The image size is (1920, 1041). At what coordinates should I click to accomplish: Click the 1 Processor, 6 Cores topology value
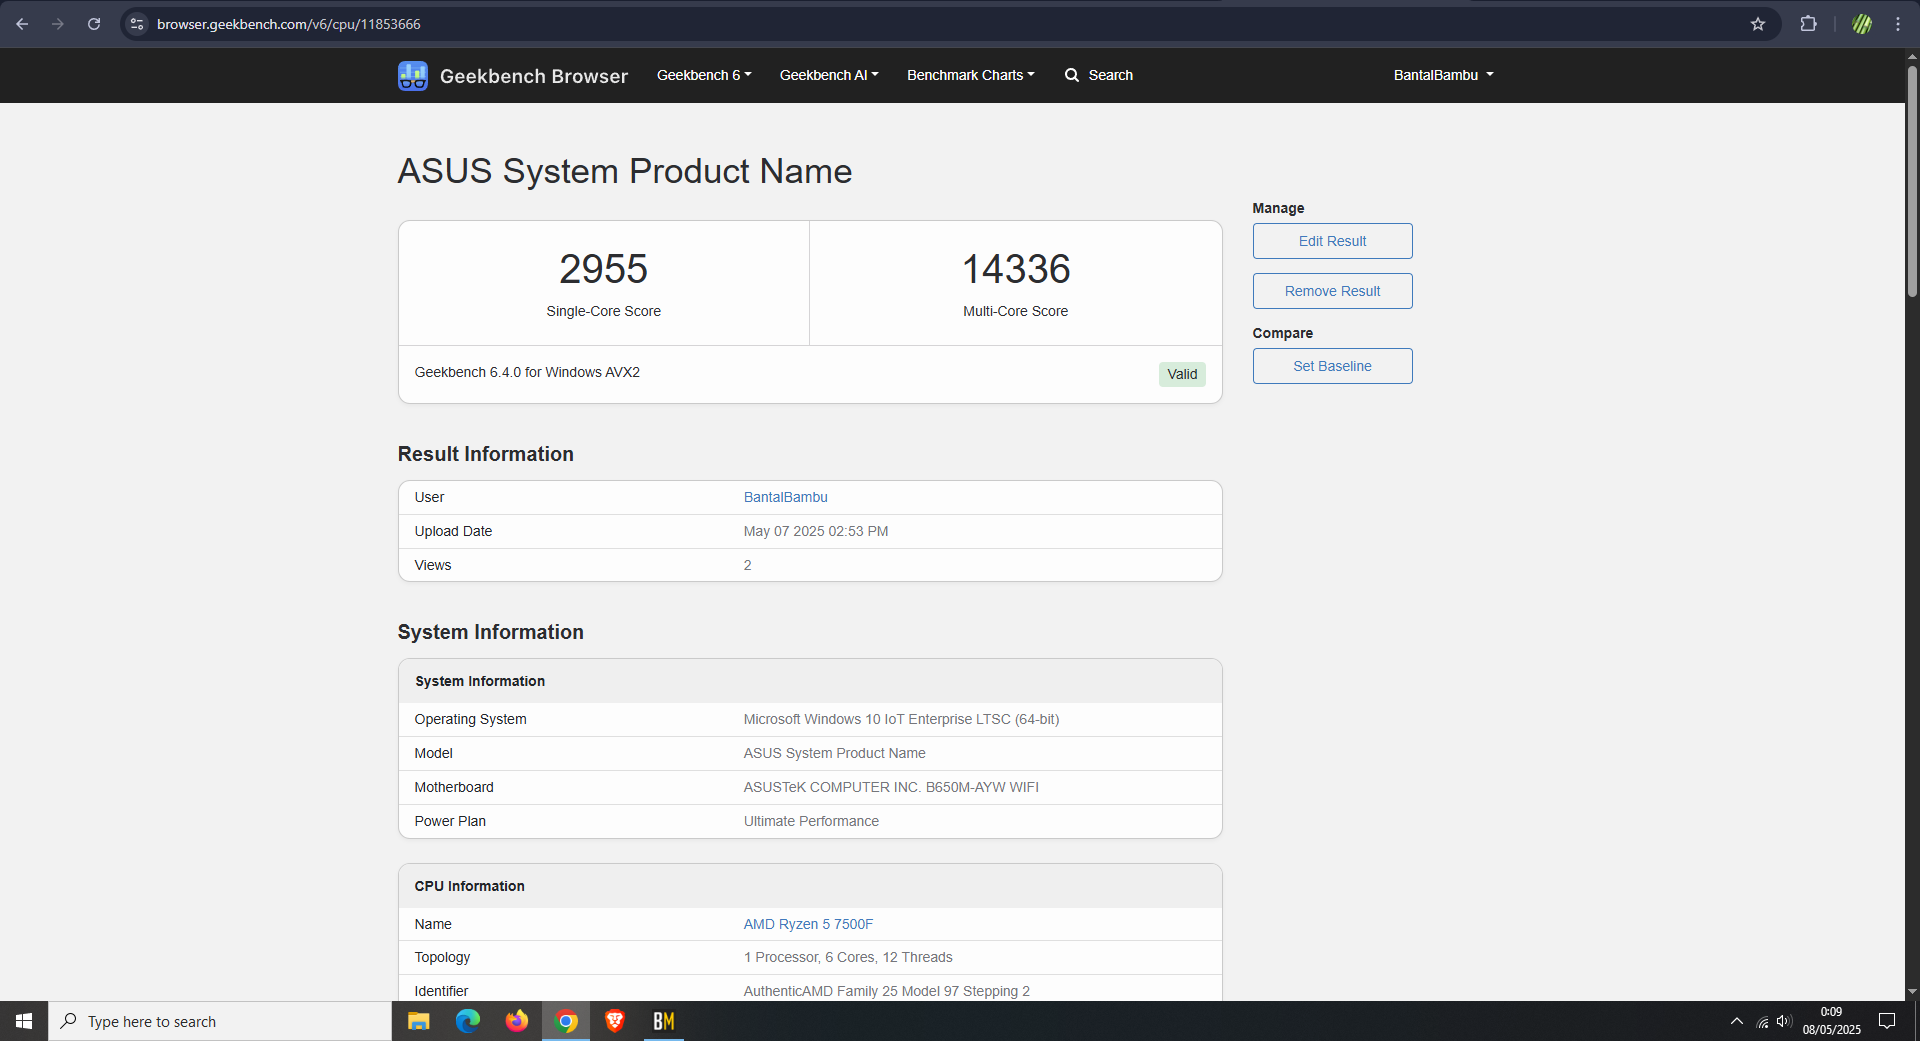pos(848,957)
